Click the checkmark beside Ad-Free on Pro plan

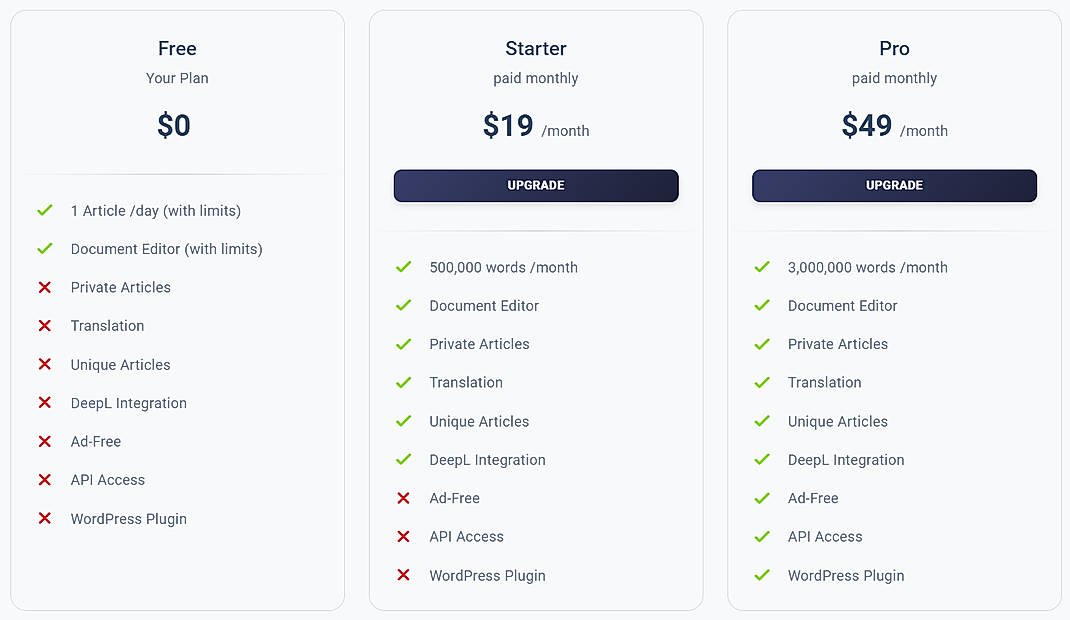762,498
